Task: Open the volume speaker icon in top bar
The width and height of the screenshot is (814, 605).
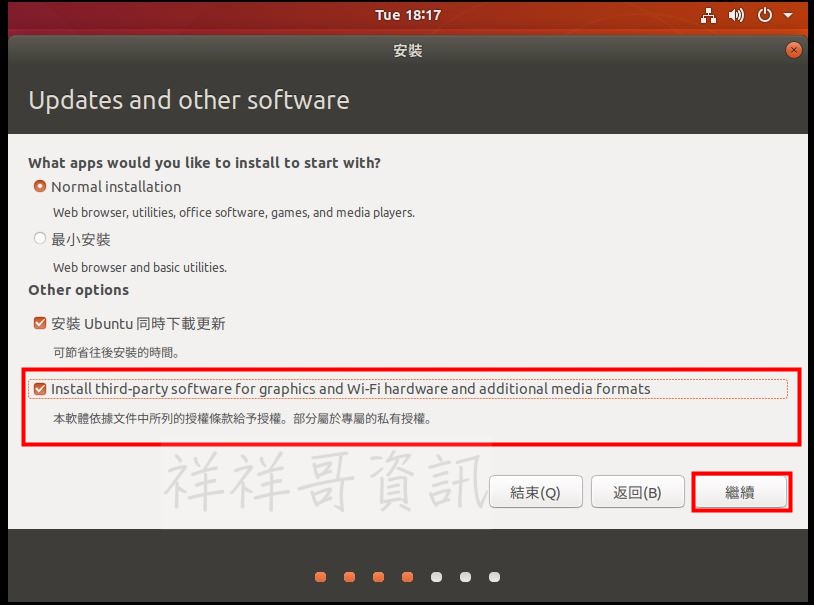Action: click(x=736, y=16)
